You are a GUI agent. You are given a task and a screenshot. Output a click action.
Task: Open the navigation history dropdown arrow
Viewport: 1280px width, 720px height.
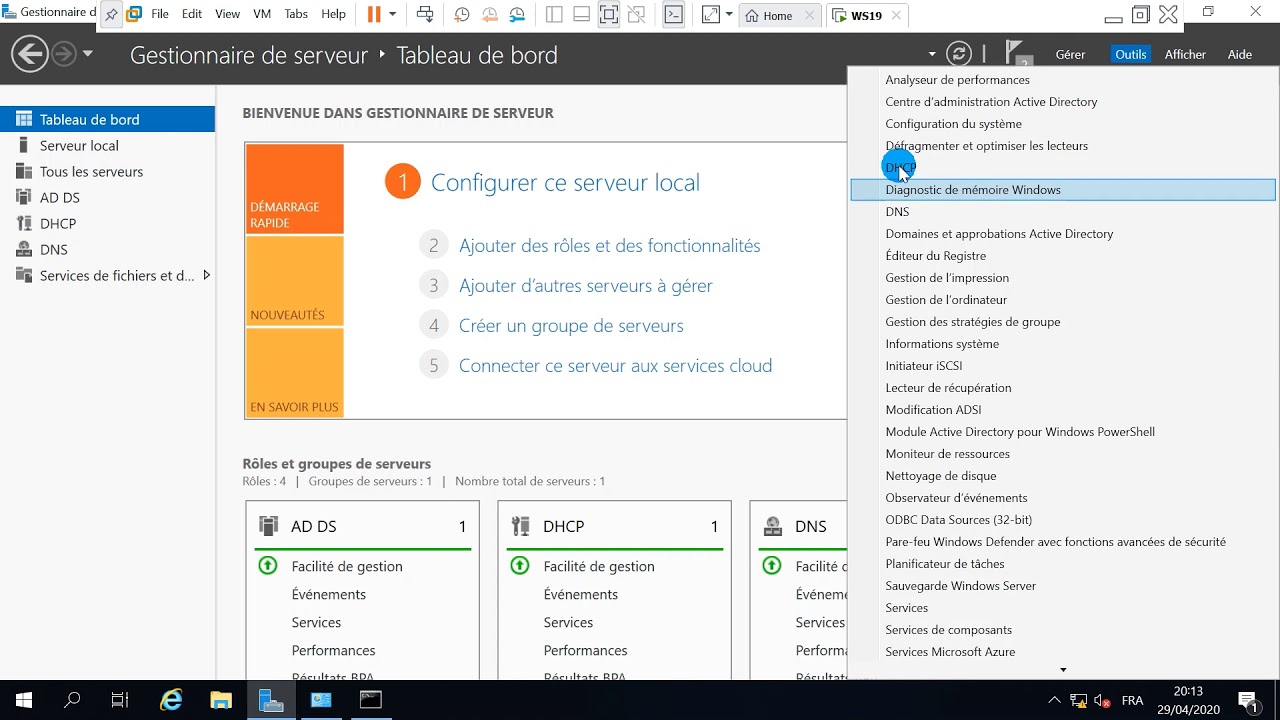(88, 54)
